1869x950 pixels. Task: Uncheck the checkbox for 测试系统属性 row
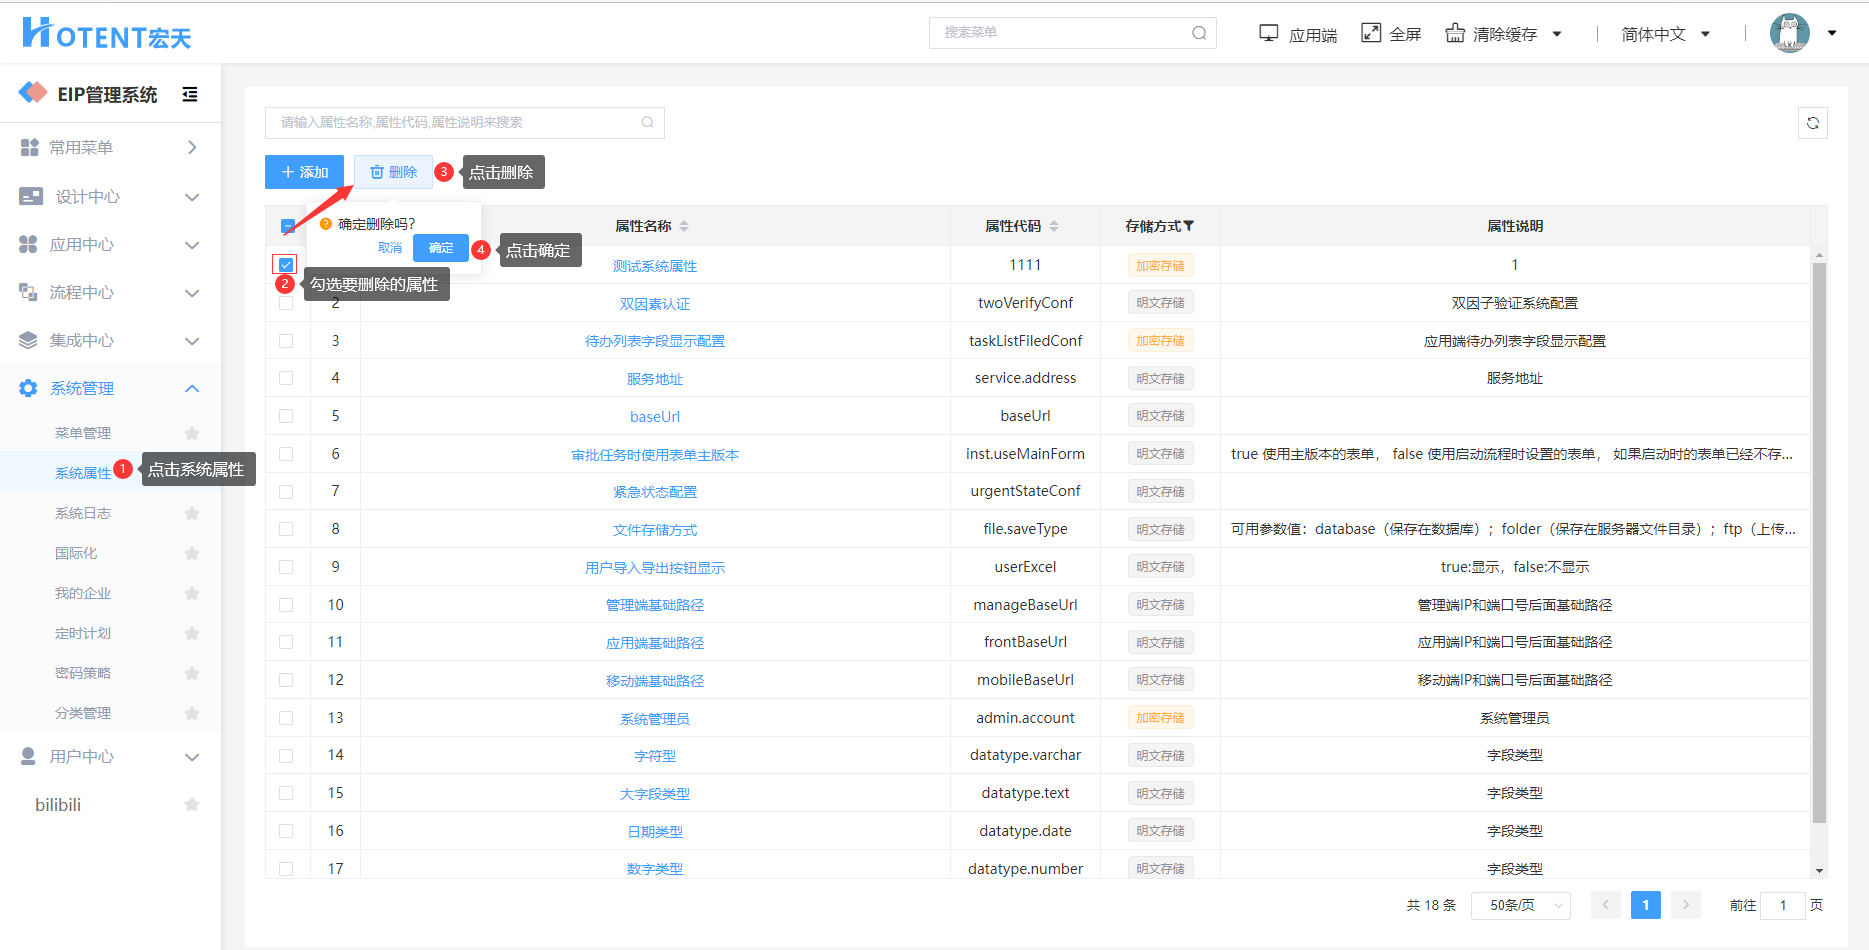click(x=286, y=265)
